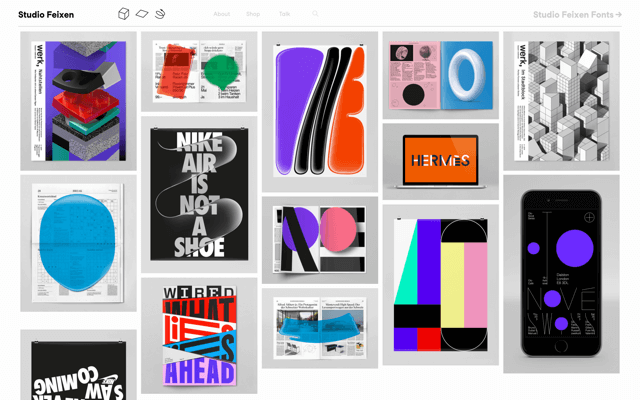Open the About page
Image resolution: width=640 pixels, height=400 pixels.
coord(222,14)
